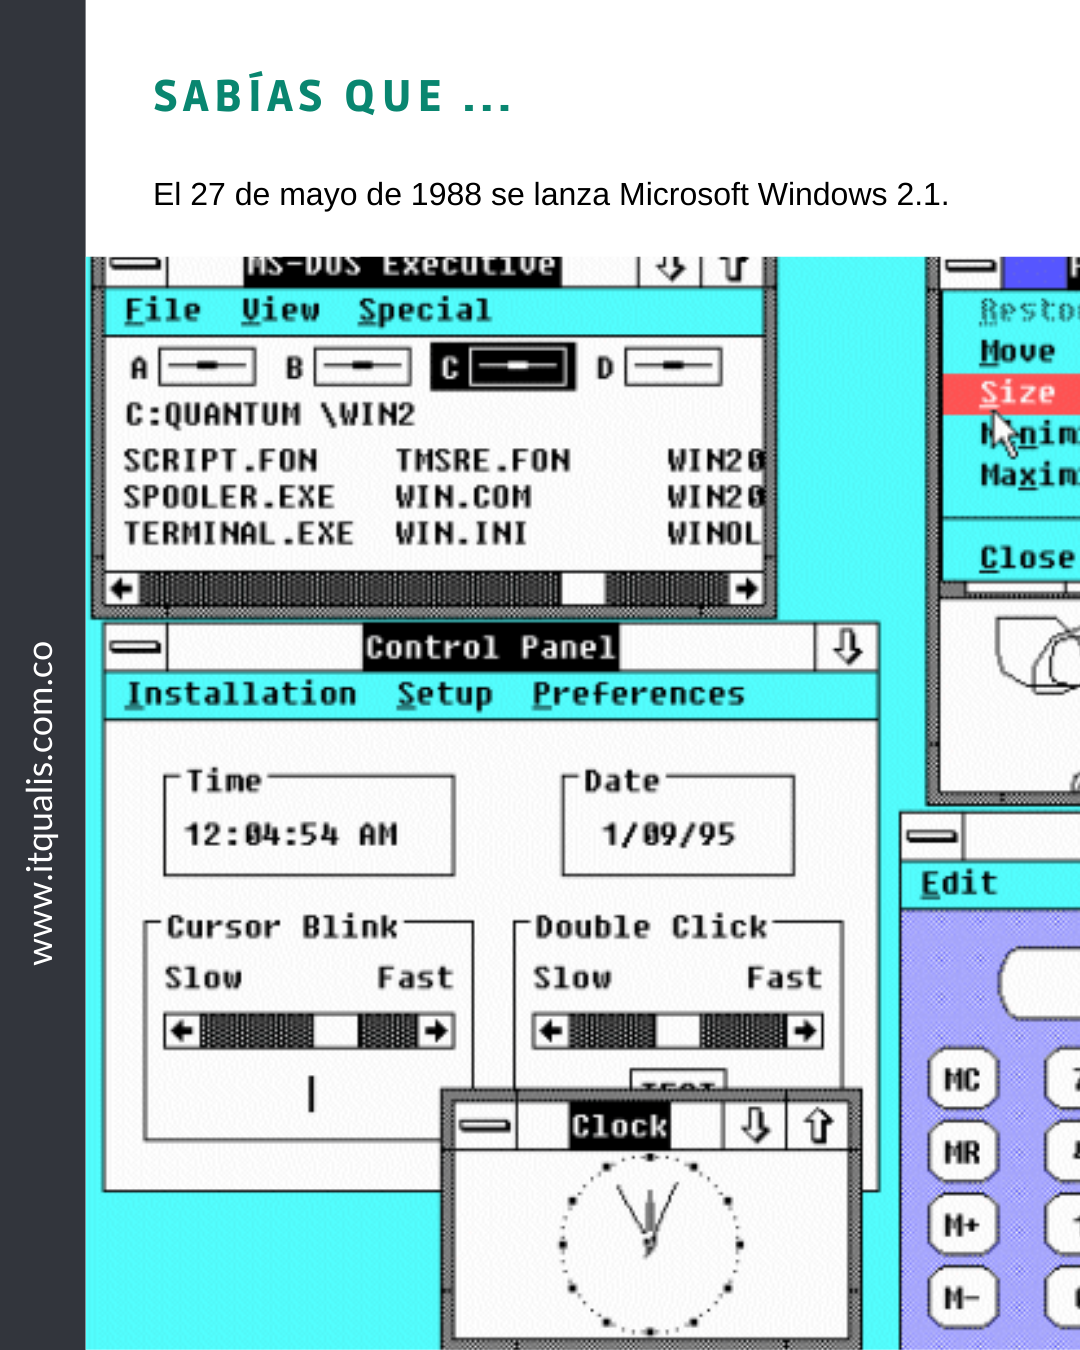
Task: Click Double Click right arrow toward Fast
Action: coord(804,1030)
